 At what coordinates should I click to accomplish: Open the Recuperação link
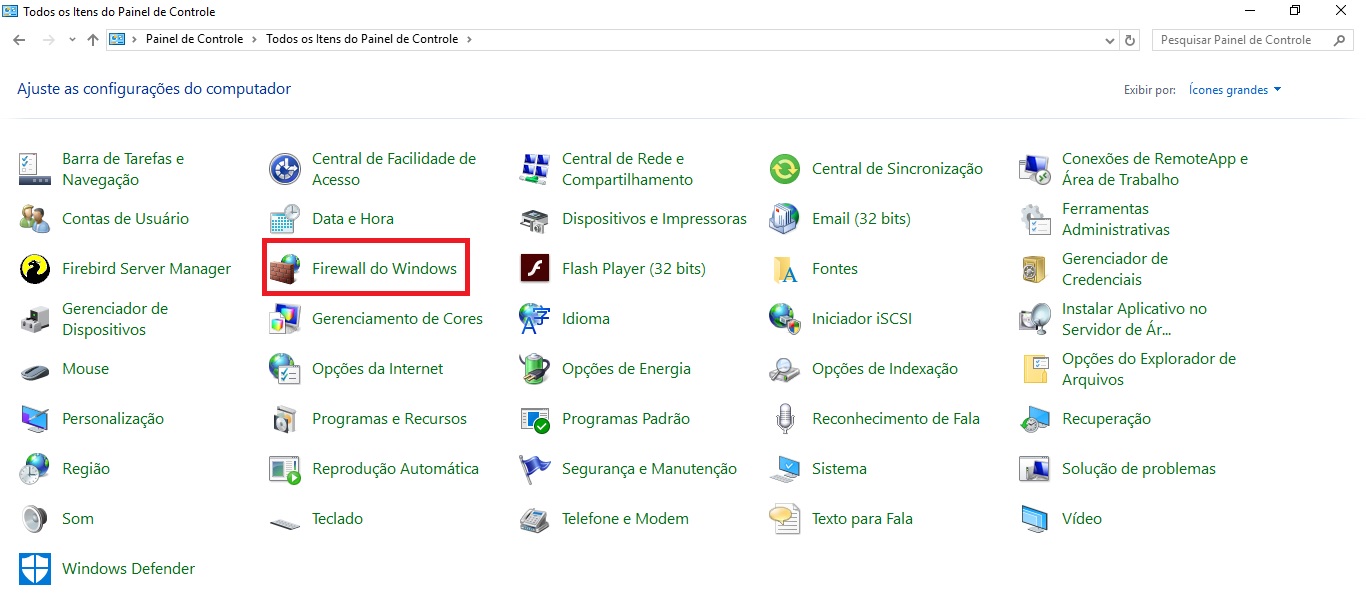tap(1106, 419)
